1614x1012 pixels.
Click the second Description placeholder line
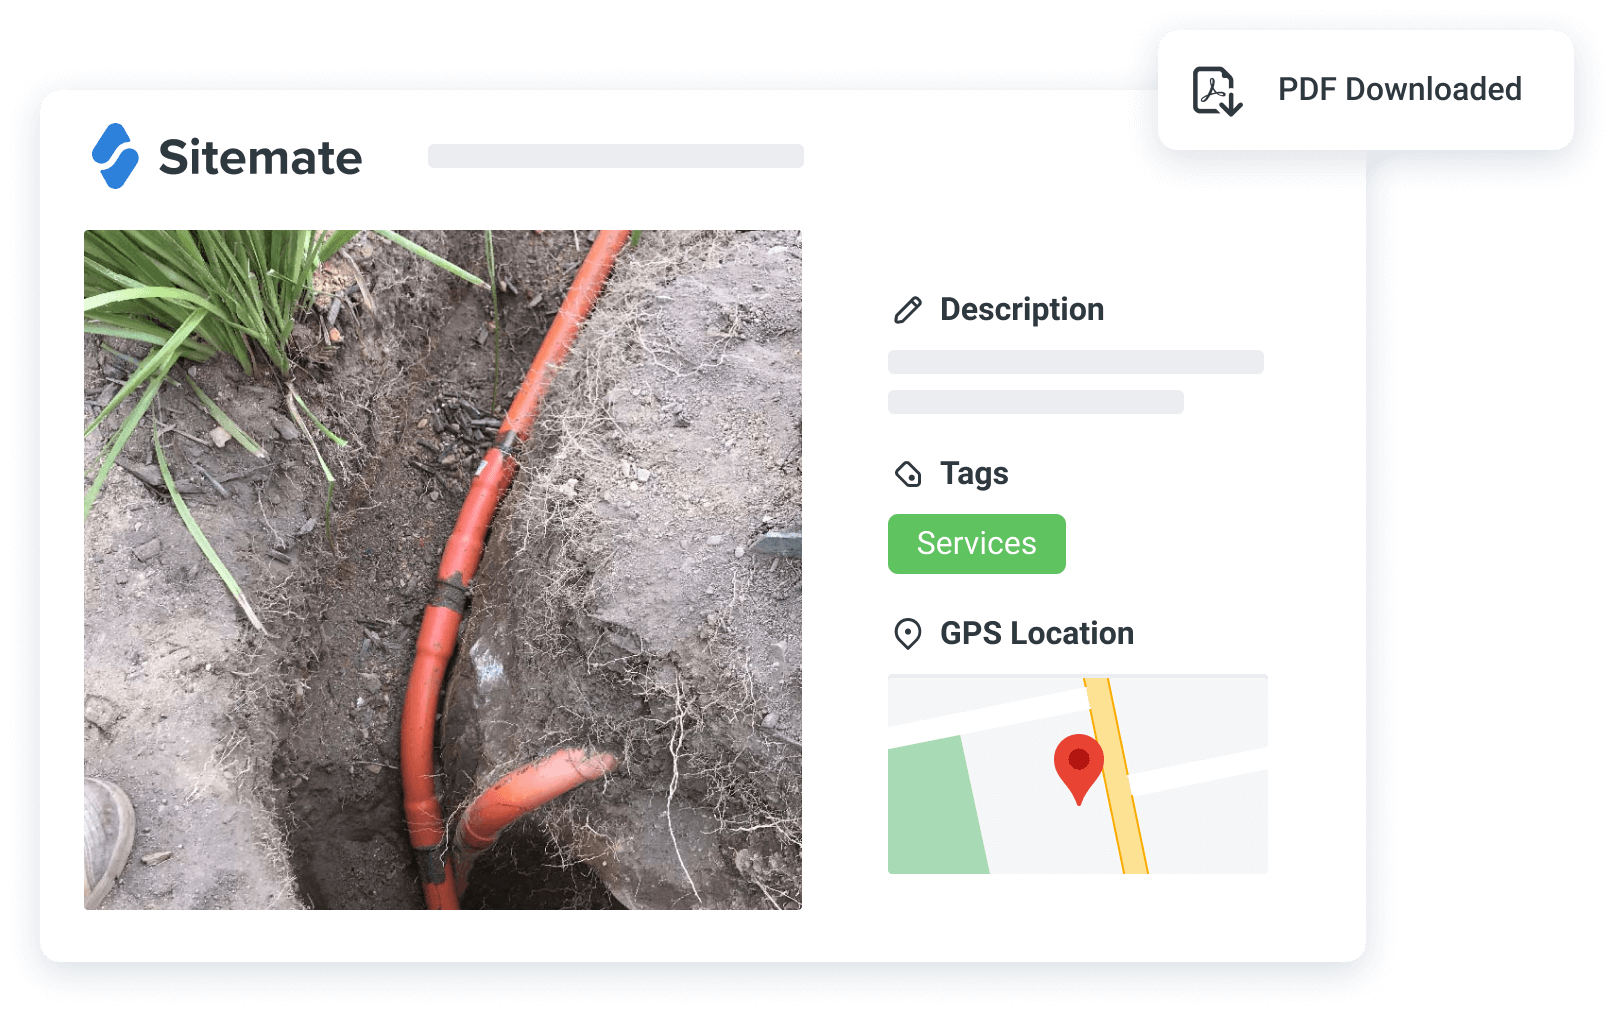click(1036, 402)
